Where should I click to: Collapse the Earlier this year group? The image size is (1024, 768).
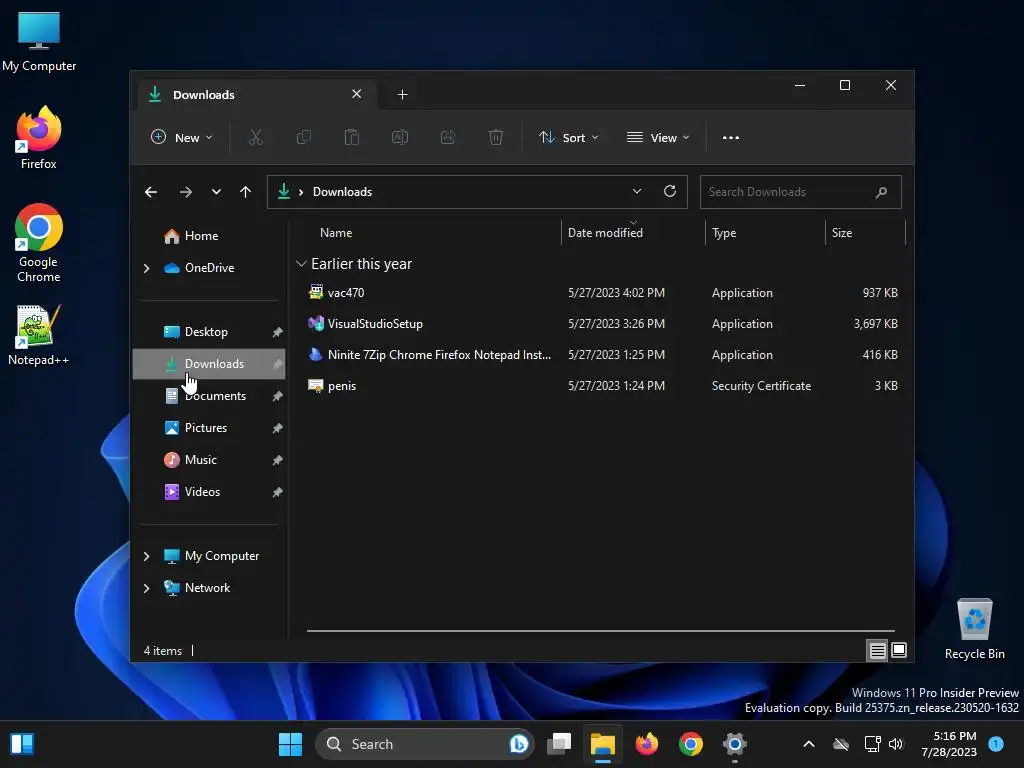tap(301, 264)
